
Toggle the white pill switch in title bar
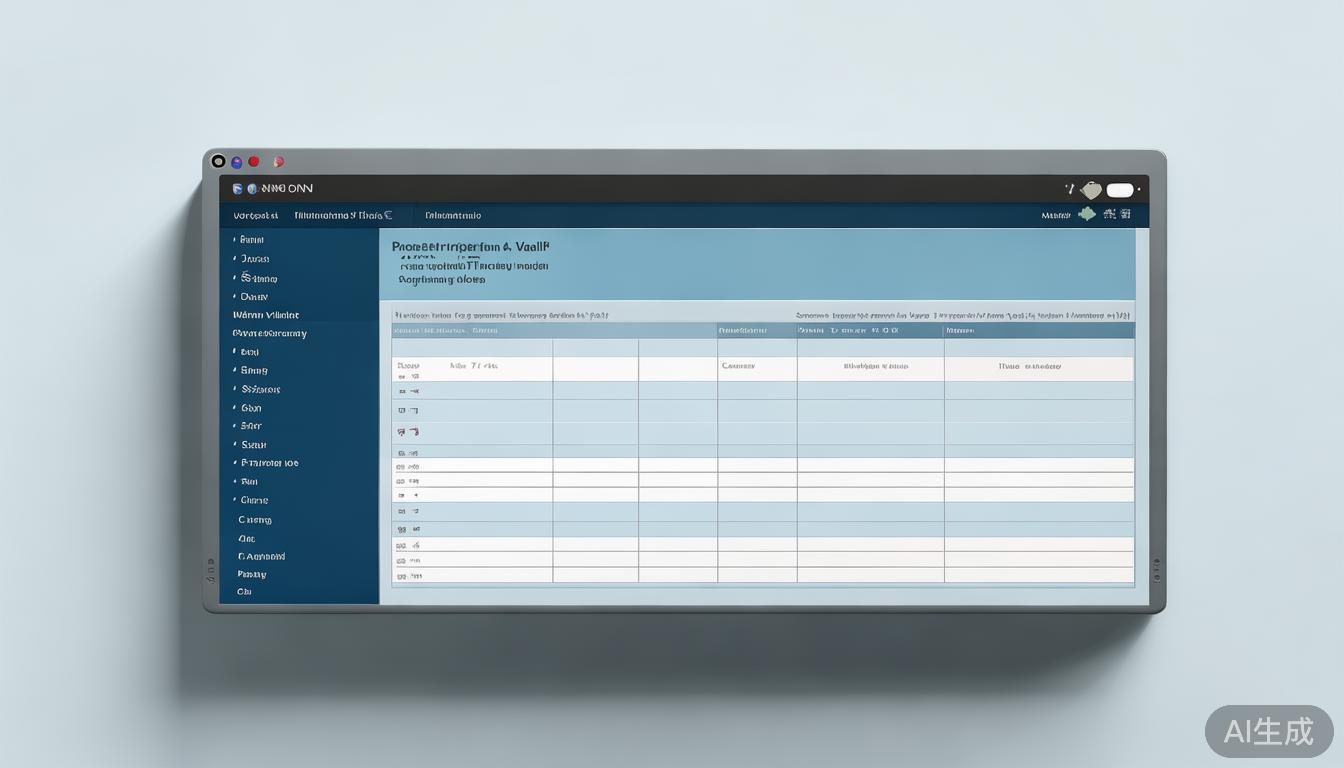(1119, 190)
